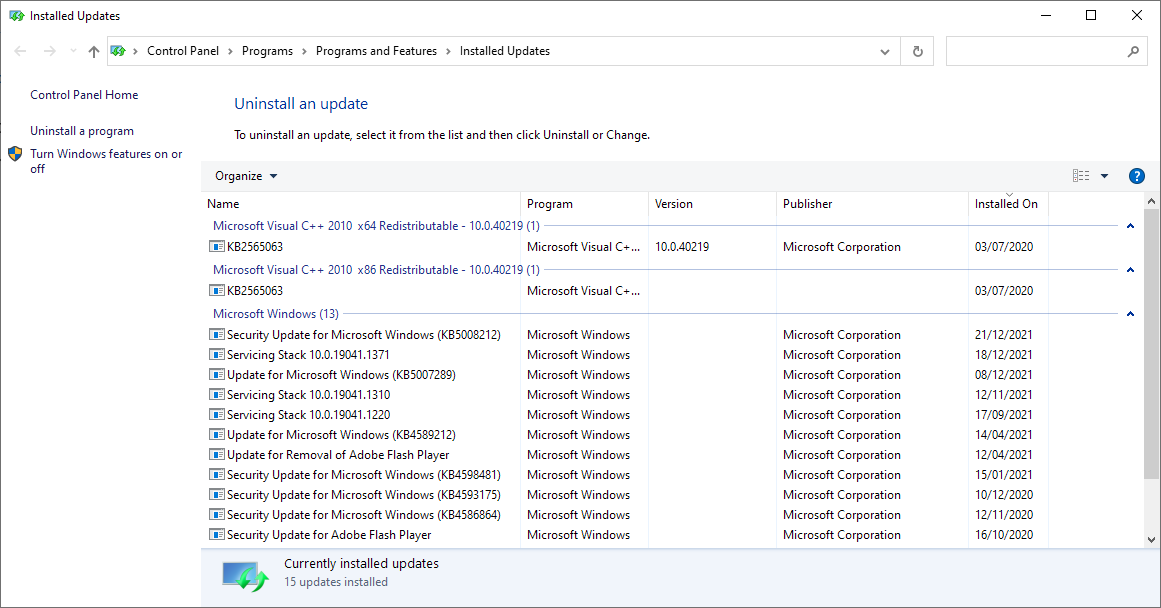Open Turn Windows features on or off
The width and height of the screenshot is (1161, 608).
[106, 161]
